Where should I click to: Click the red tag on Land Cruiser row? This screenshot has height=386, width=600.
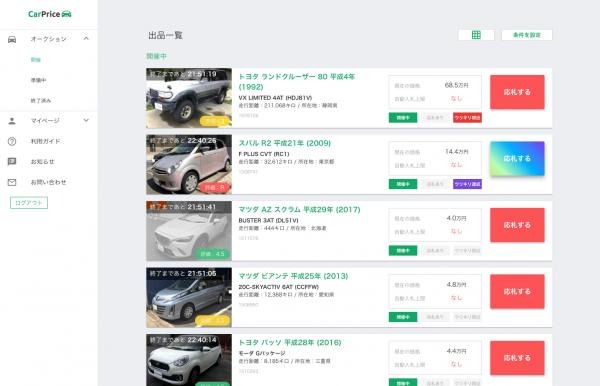coord(467,117)
